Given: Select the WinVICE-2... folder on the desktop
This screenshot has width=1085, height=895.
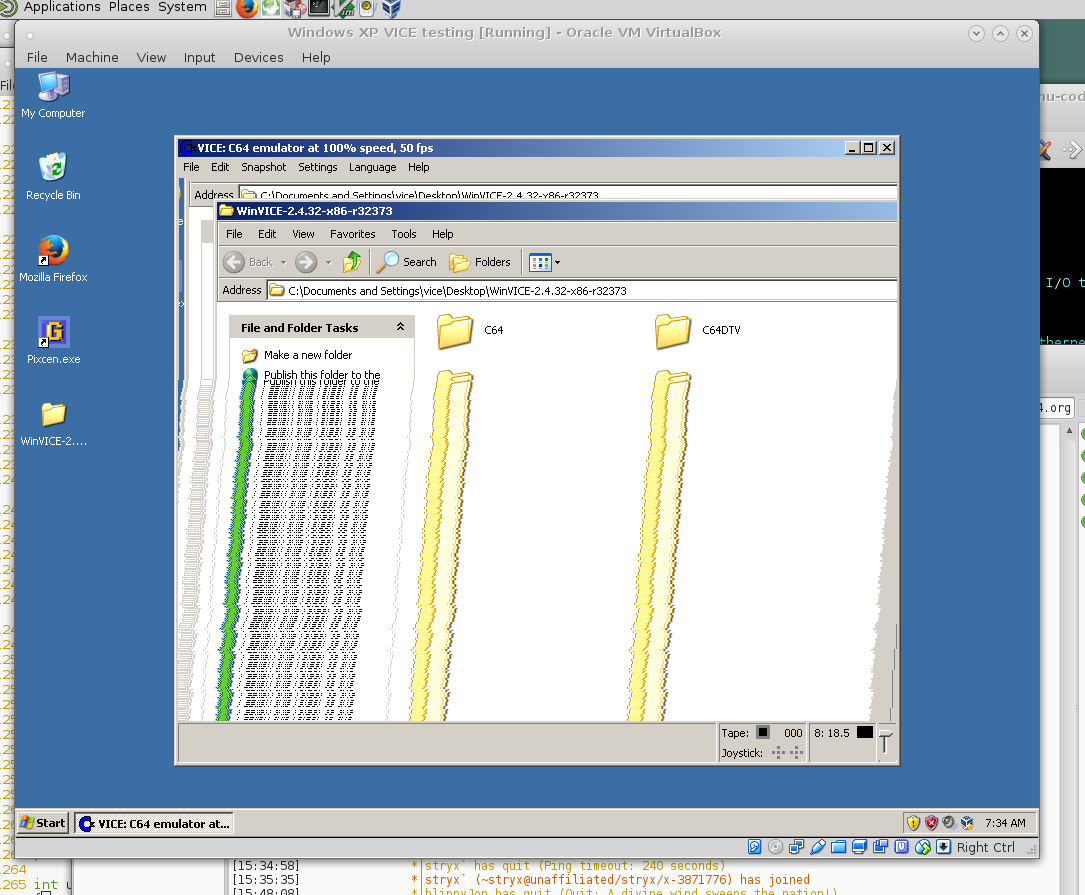Looking at the screenshot, I should [53, 424].
